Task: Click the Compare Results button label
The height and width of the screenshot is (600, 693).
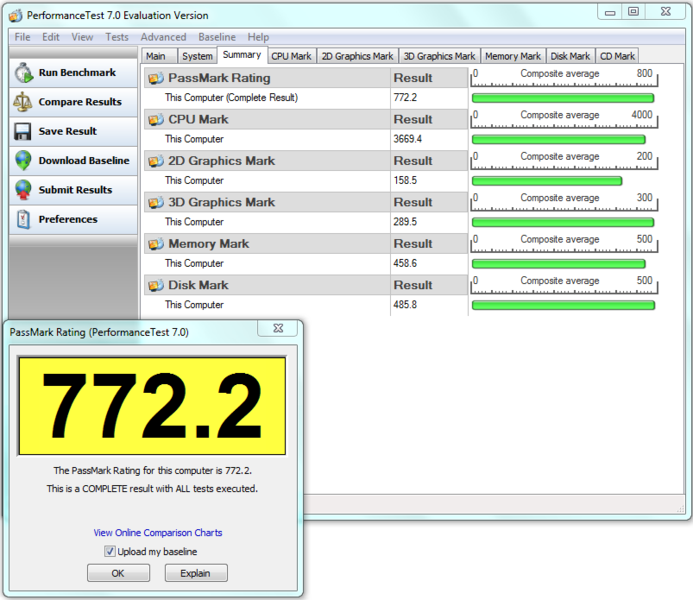Action: coord(80,102)
